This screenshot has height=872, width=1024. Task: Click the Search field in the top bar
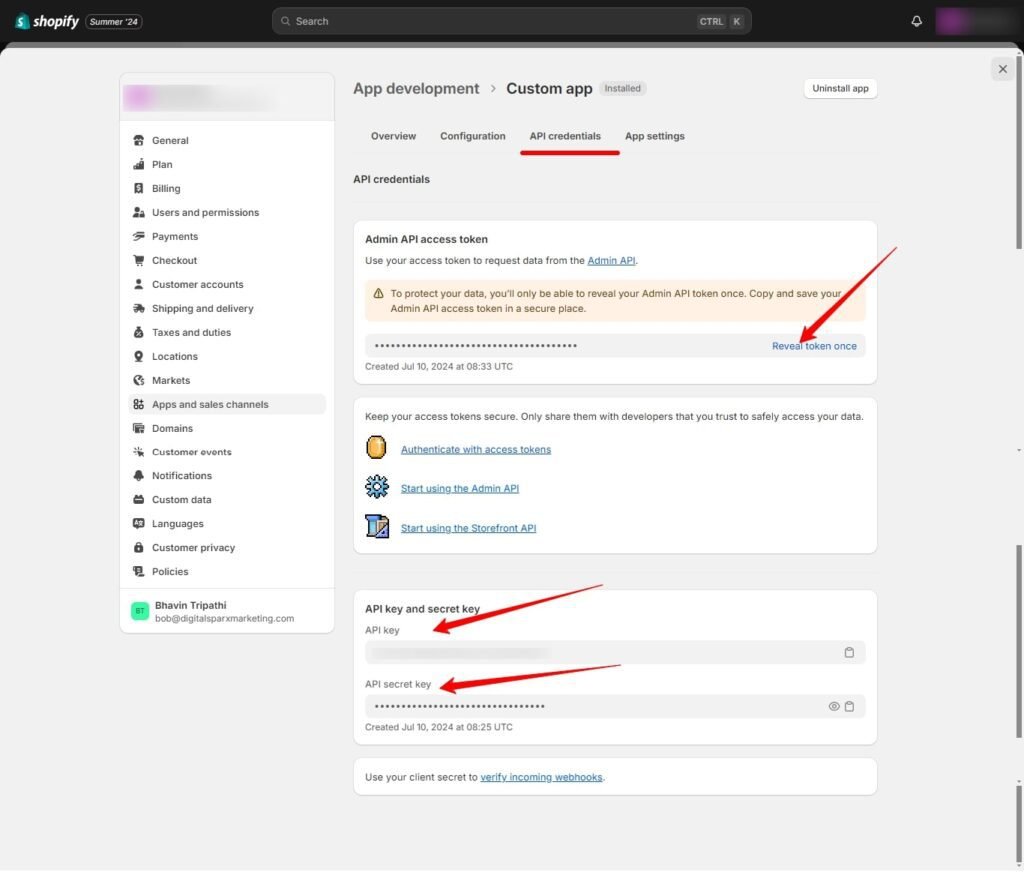511,22
